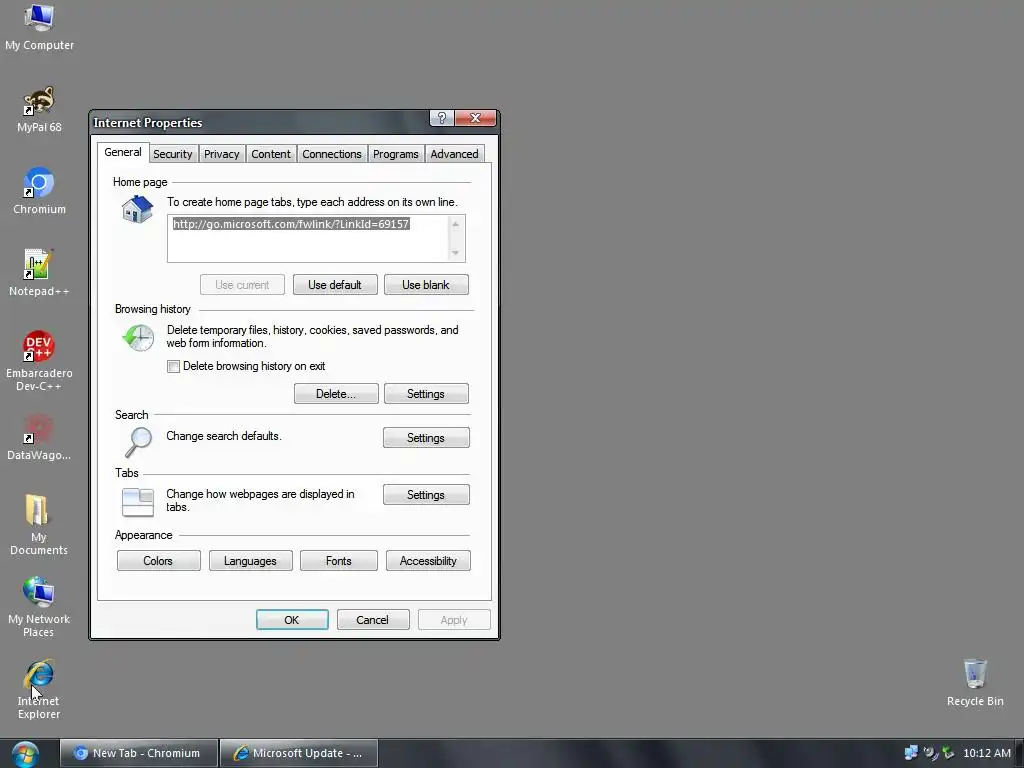Click the Tabs section window icon
Screen dimensions: 1024x768
coord(138,502)
